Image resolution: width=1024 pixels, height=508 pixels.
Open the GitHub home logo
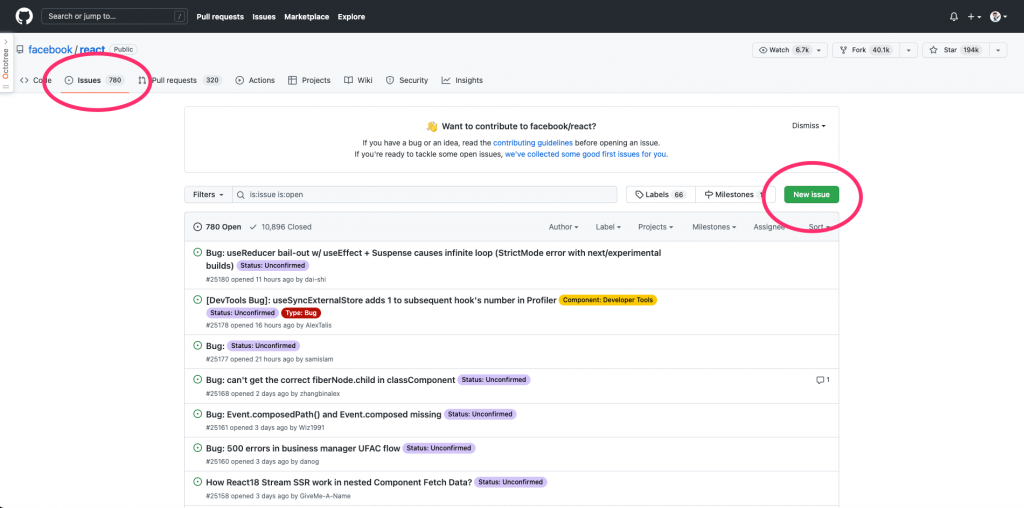coord(24,16)
